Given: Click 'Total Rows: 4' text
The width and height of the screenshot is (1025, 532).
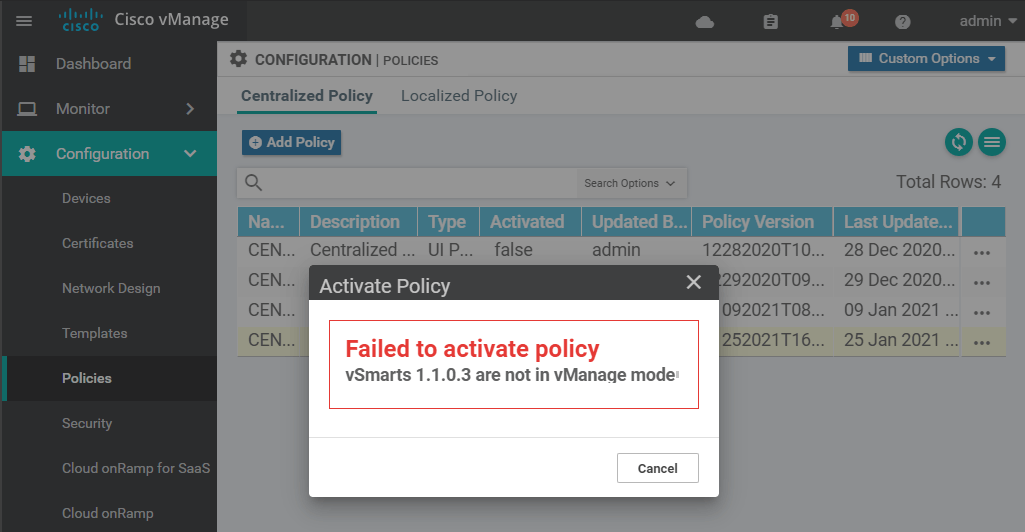Looking at the screenshot, I should click(x=948, y=182).
